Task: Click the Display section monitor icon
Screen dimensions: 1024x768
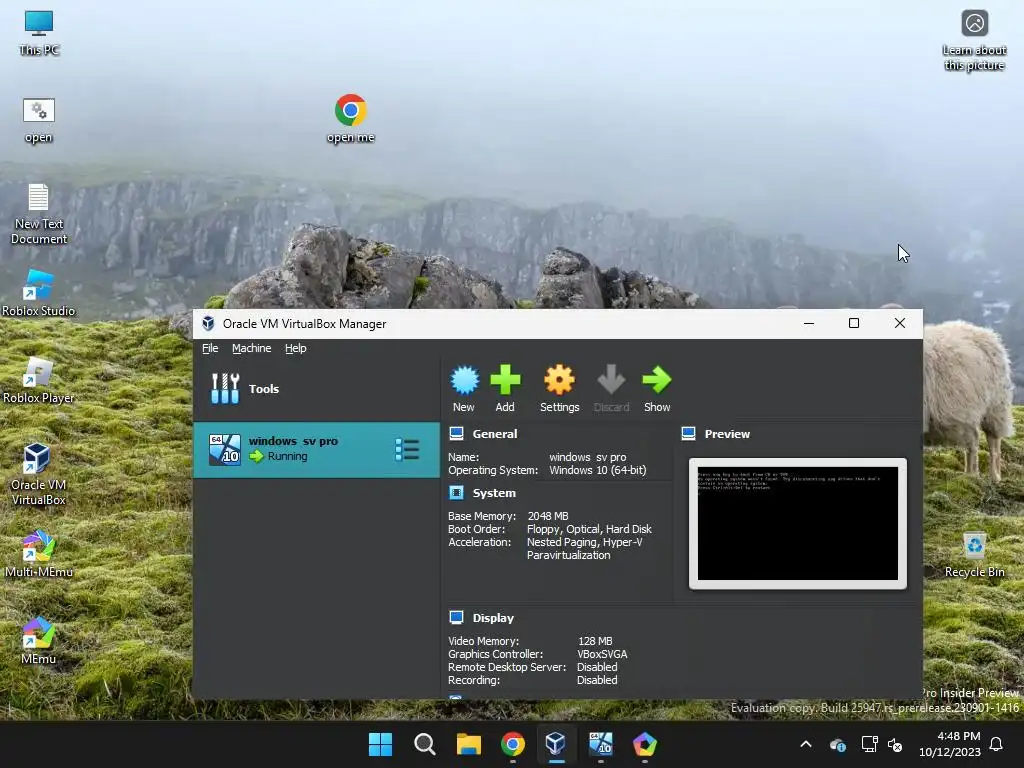Action: pyautogui.click(x=456, y=618)
